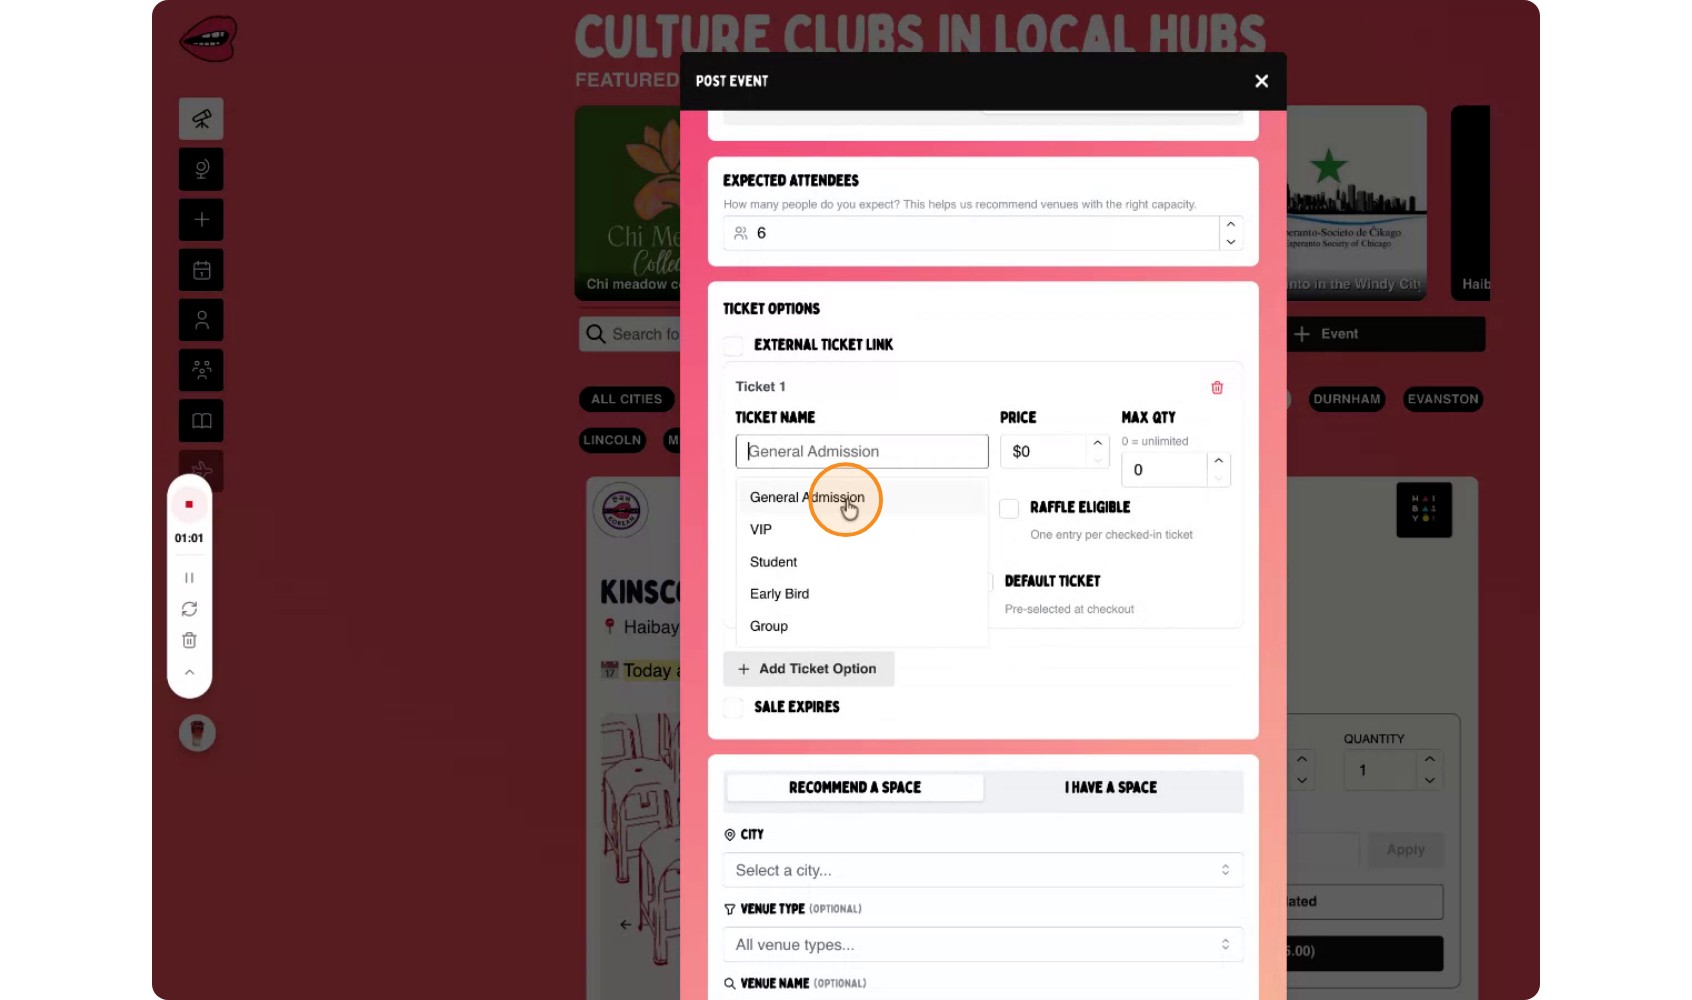Screen dimensions: 1692x1000
Task: Increase ticket price with up arrow
Action: click(1098, 442)
